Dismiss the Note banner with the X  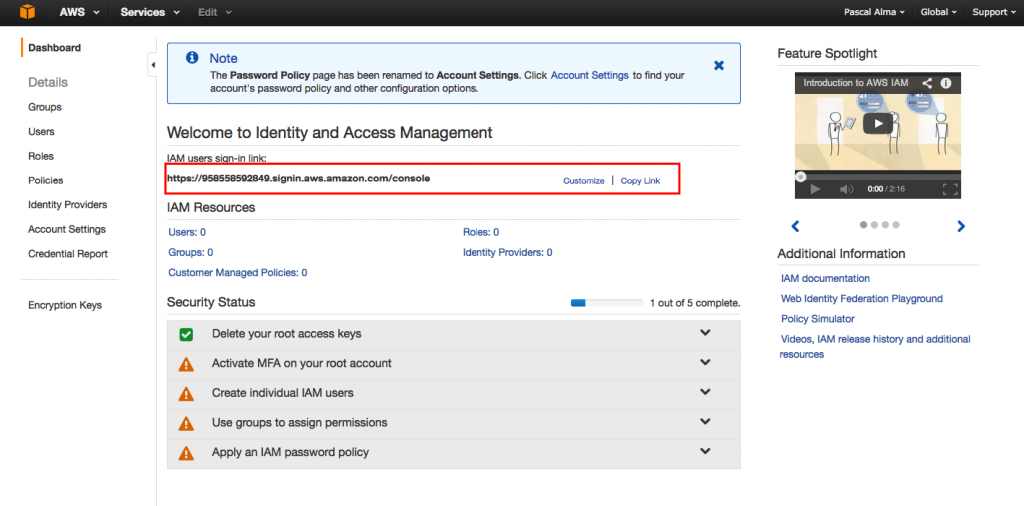pyautogui.click(x=719, y=65)
